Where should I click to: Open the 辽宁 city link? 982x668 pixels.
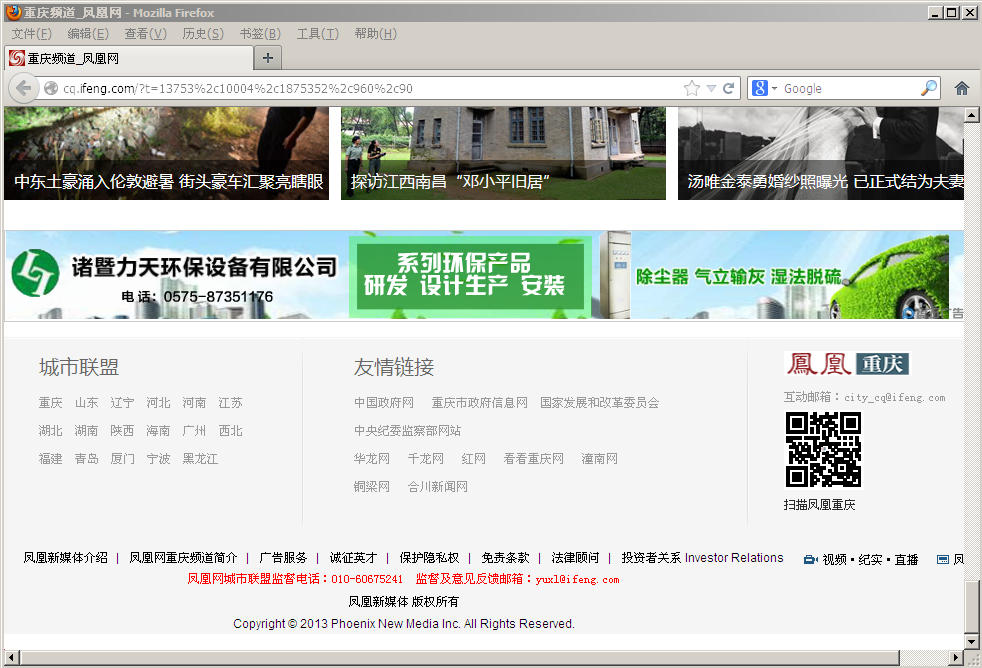point(122,403)
